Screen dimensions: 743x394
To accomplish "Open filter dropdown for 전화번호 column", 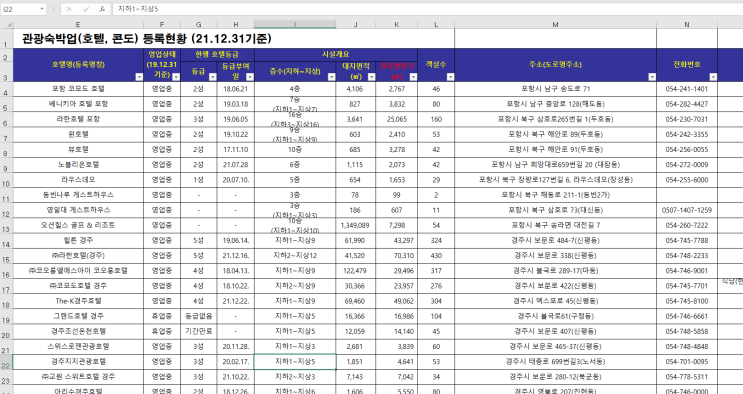I will pyautogui.click(x=713, y=77).
